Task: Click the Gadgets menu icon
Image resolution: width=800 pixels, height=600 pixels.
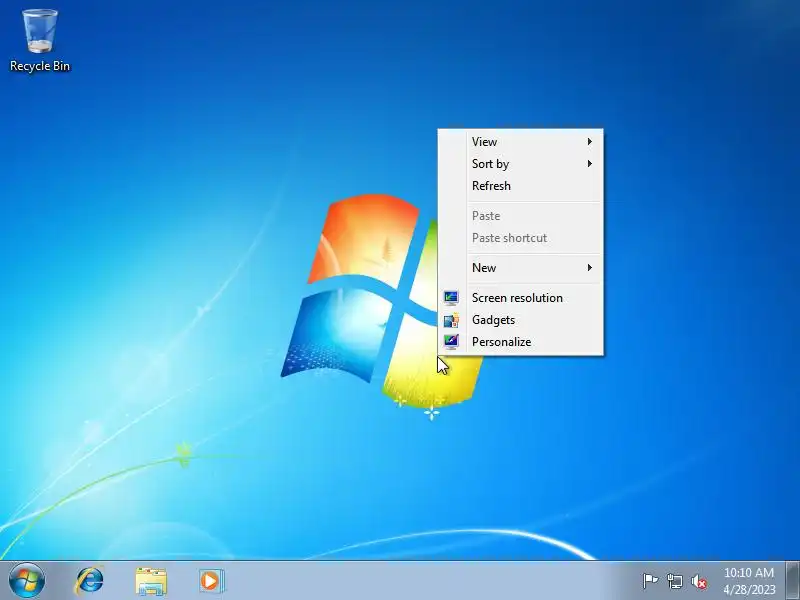Action: click(x=451, y=320)
